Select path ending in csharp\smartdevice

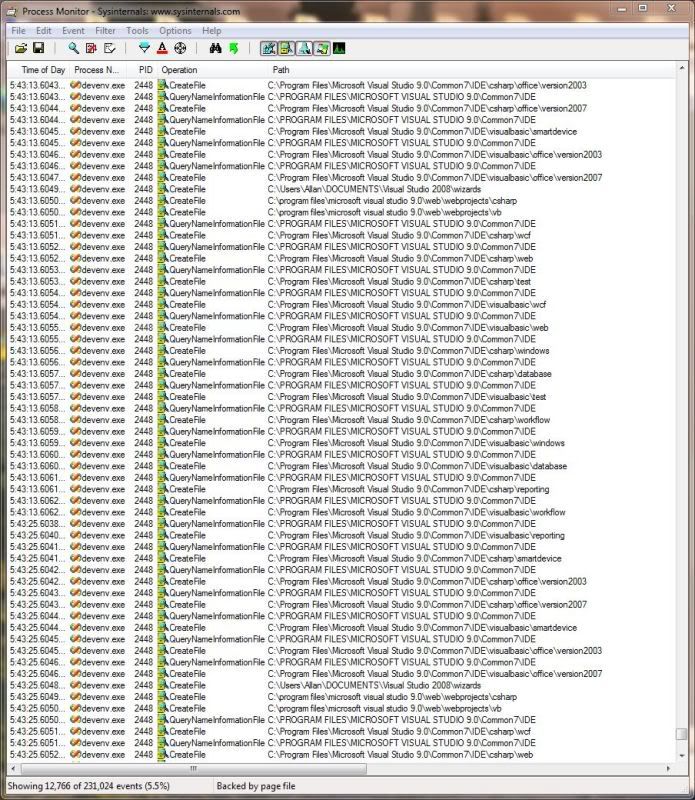coord(414,559)
